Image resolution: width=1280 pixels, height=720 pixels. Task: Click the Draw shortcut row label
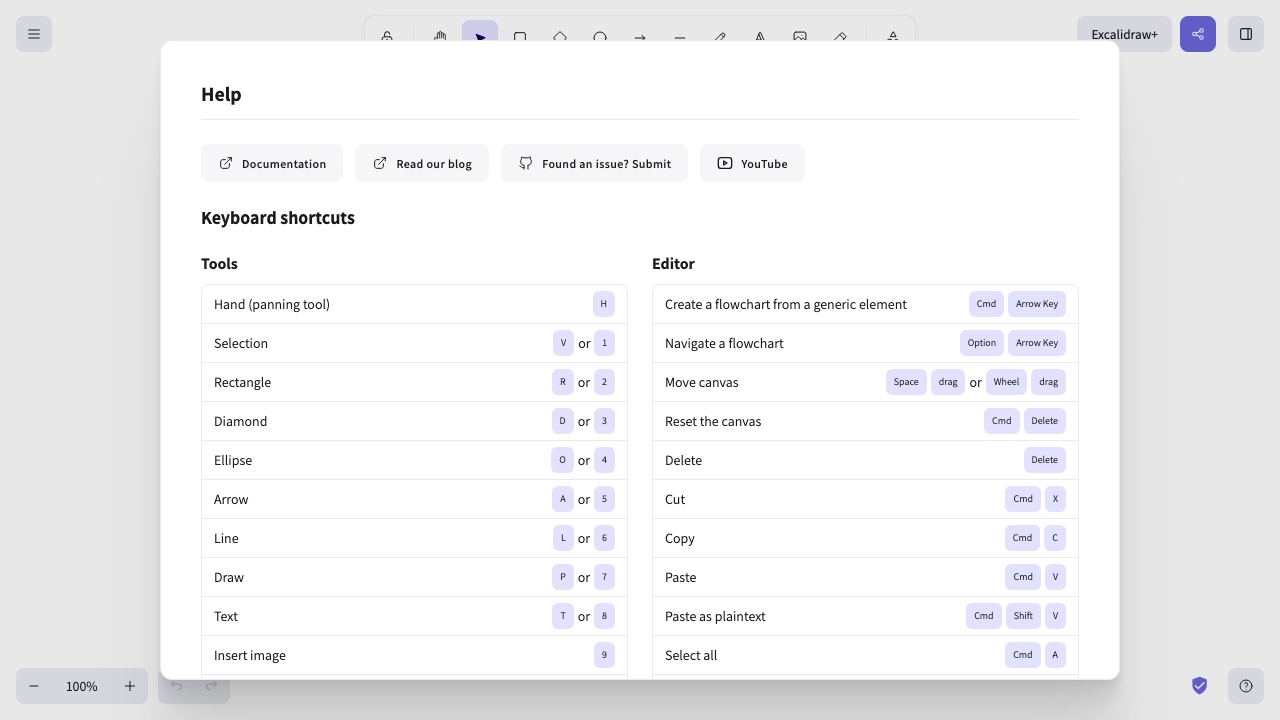tap(229, 577)
